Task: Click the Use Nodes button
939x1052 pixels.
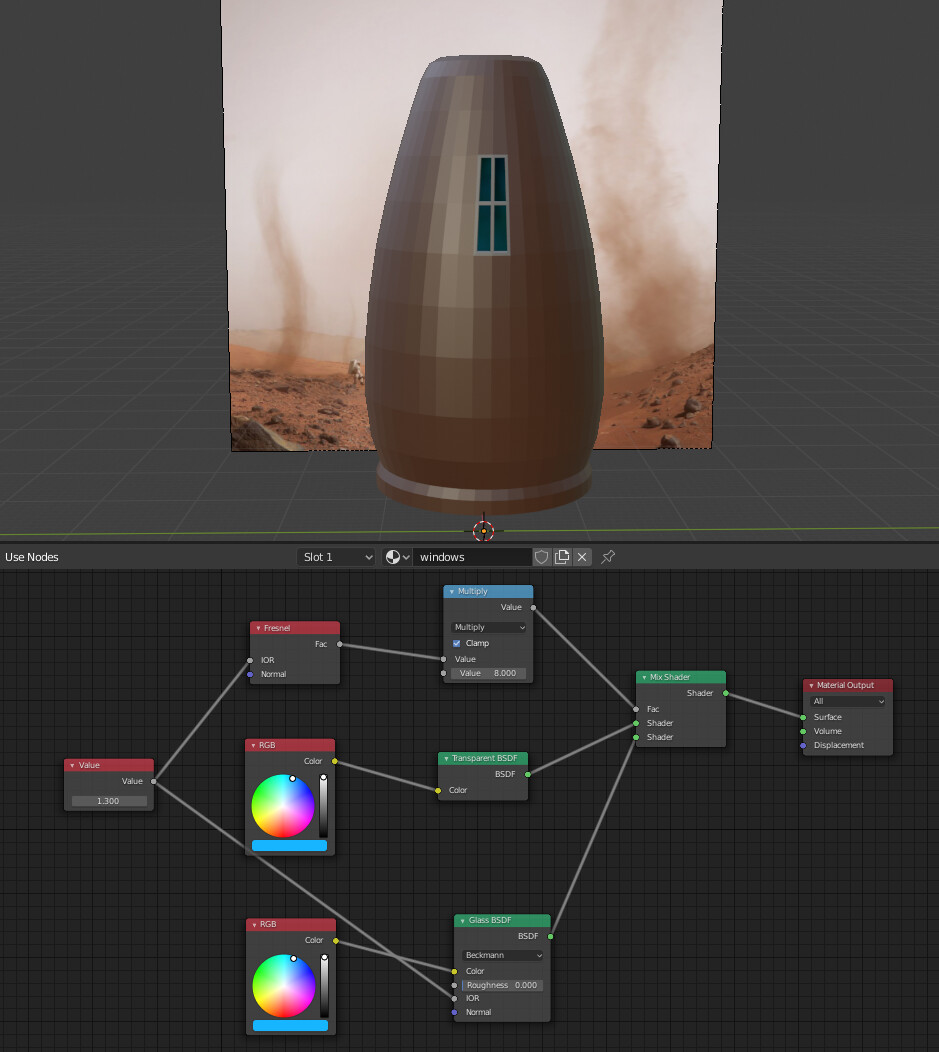Action: (29, 557)
